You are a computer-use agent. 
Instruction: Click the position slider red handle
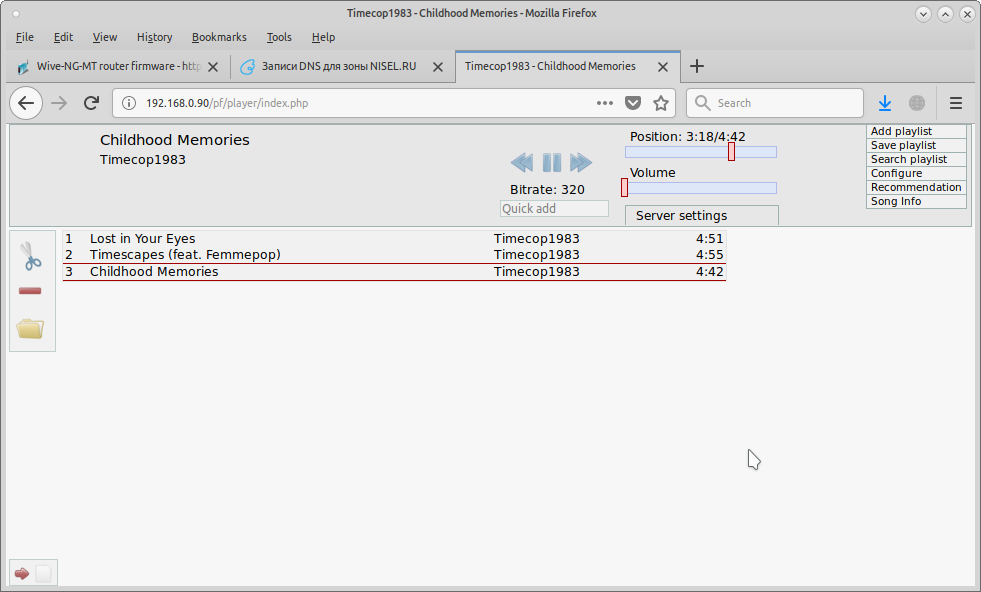pos(731,151)
